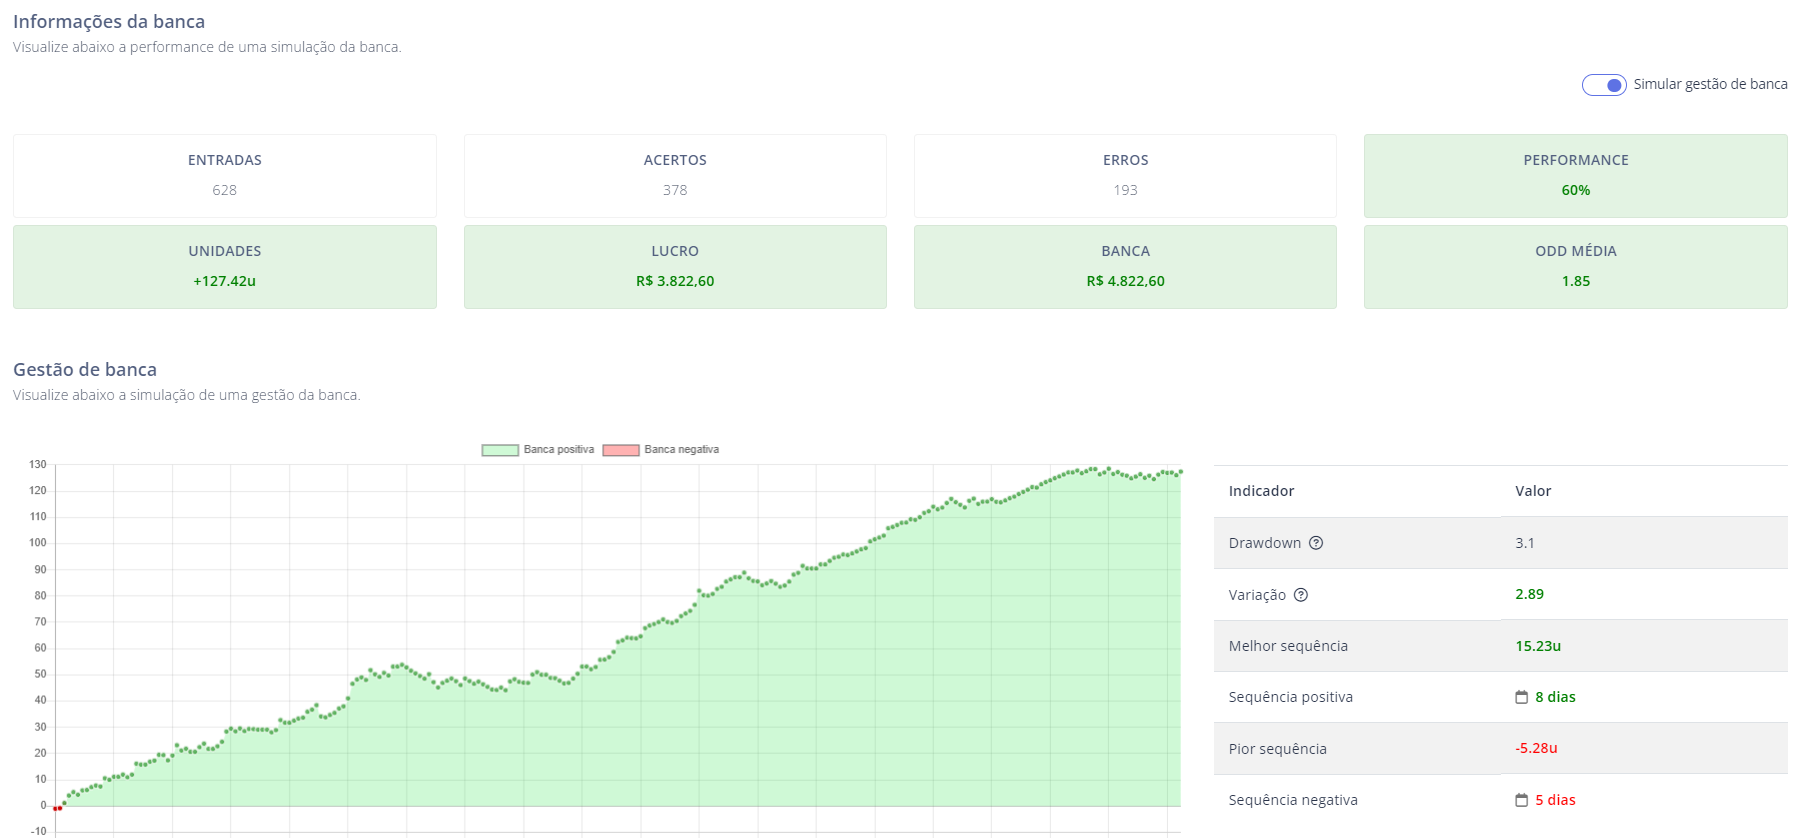Viewport: 1805px width, 838px height.
Task: Toggle the Banca positiva legend swatch
Action: tap(500, 450)
